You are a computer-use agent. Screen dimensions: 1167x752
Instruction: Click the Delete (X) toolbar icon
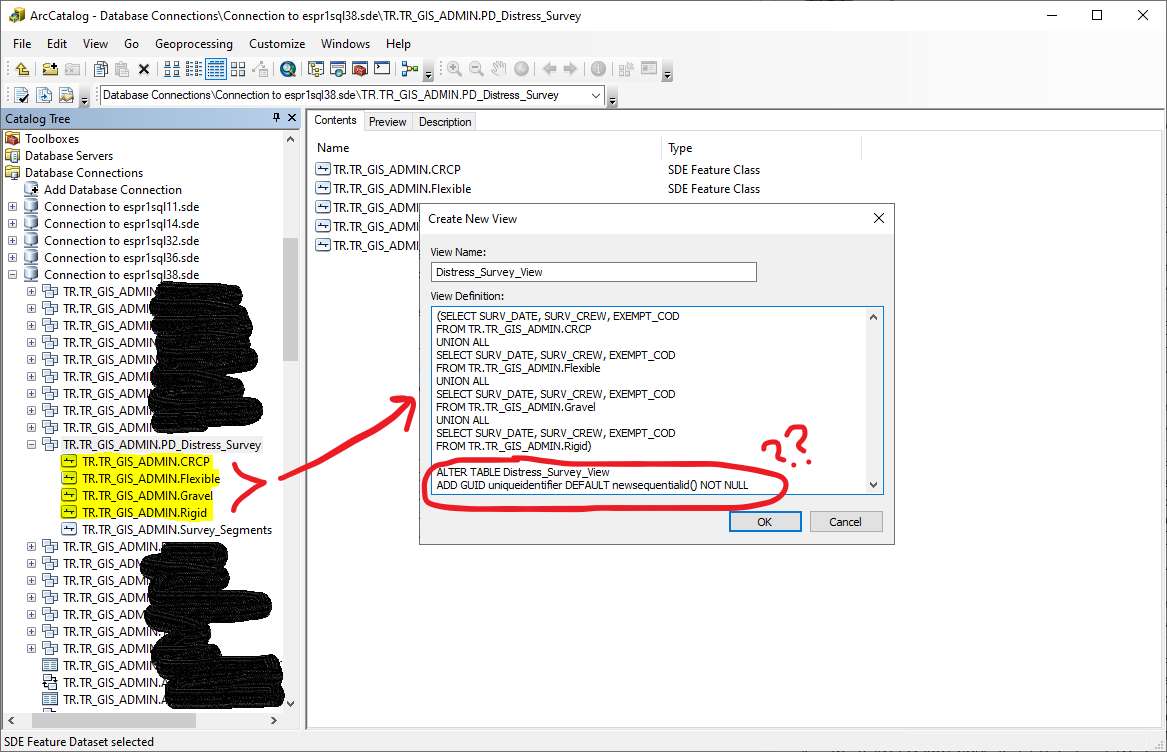(x=144, y=69)
